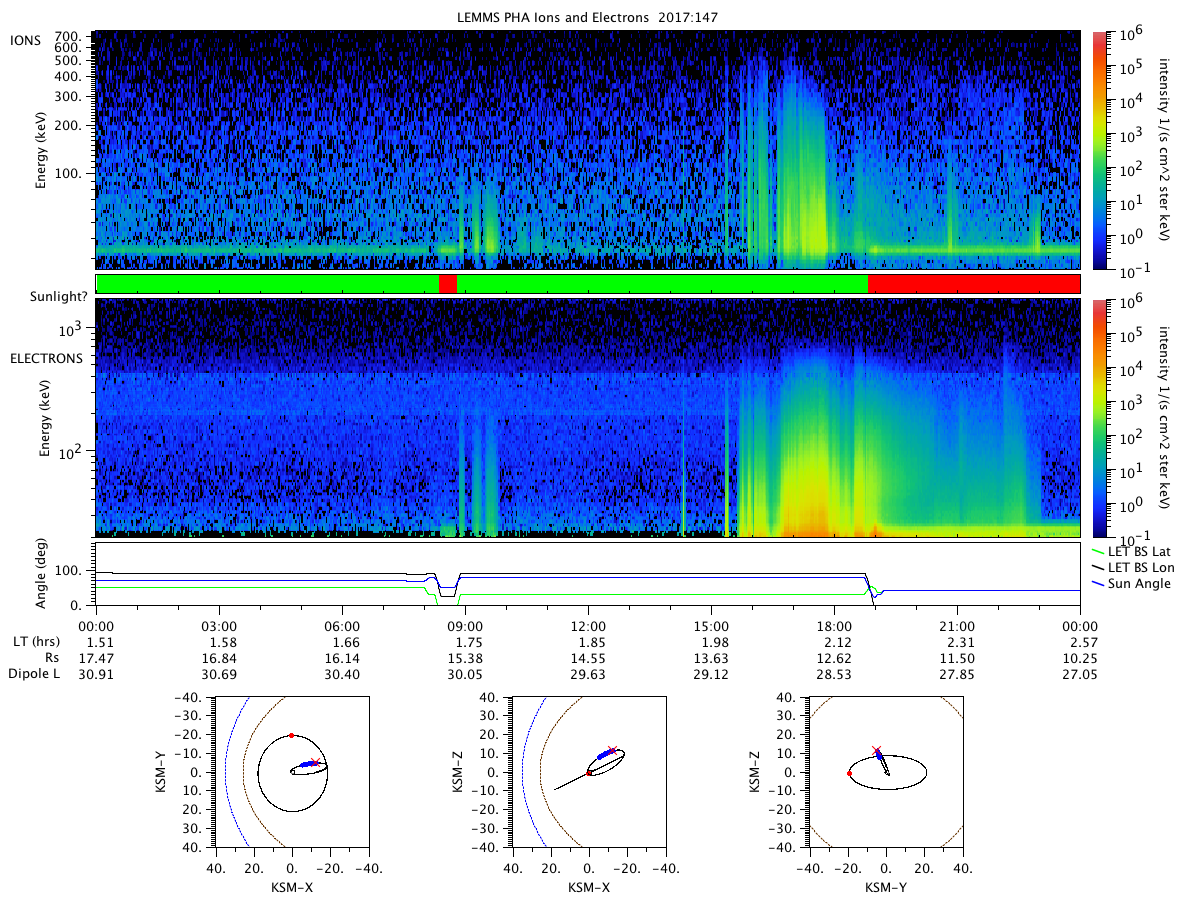The height and width of the screenshot is (900, 1200).
Task: Click the "200." energy tick on ions axis
Action: pos(69,127)
